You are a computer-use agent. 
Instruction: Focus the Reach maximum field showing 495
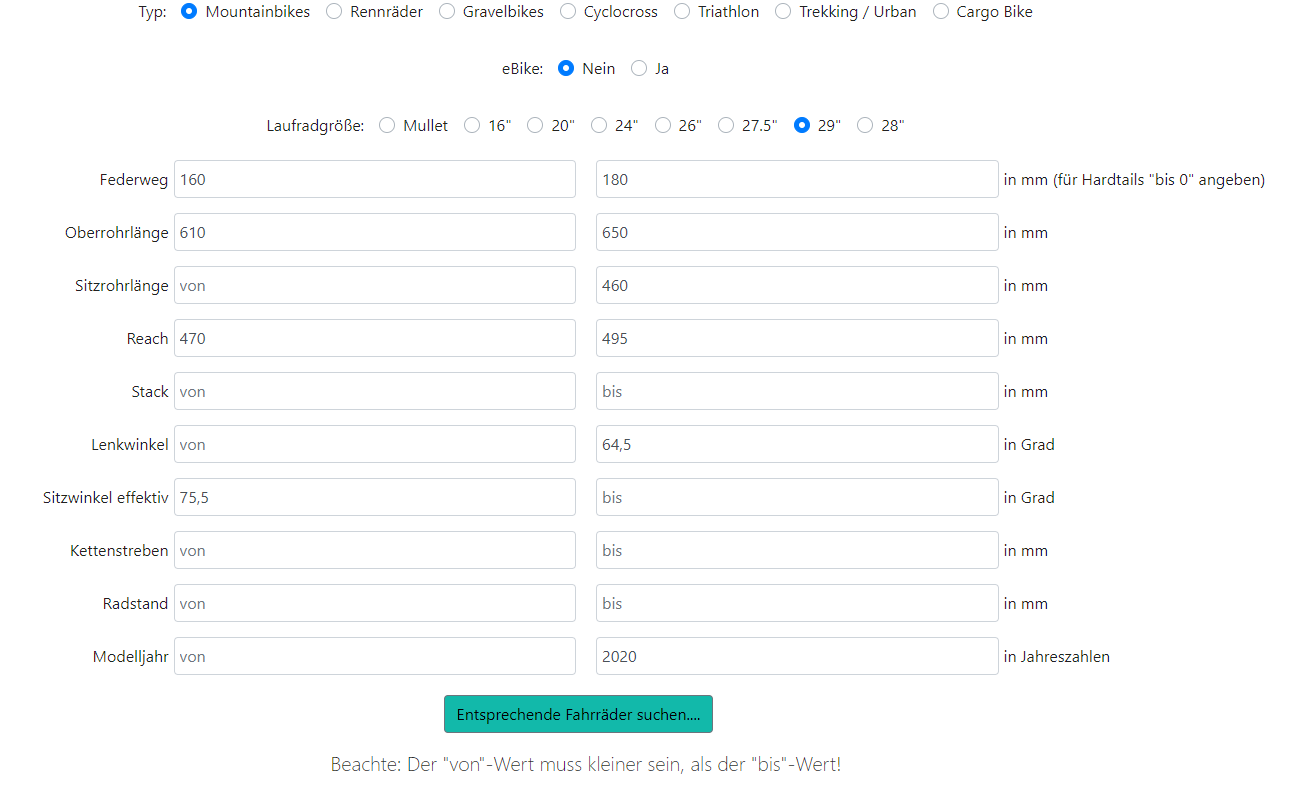(x=797, y=339)
